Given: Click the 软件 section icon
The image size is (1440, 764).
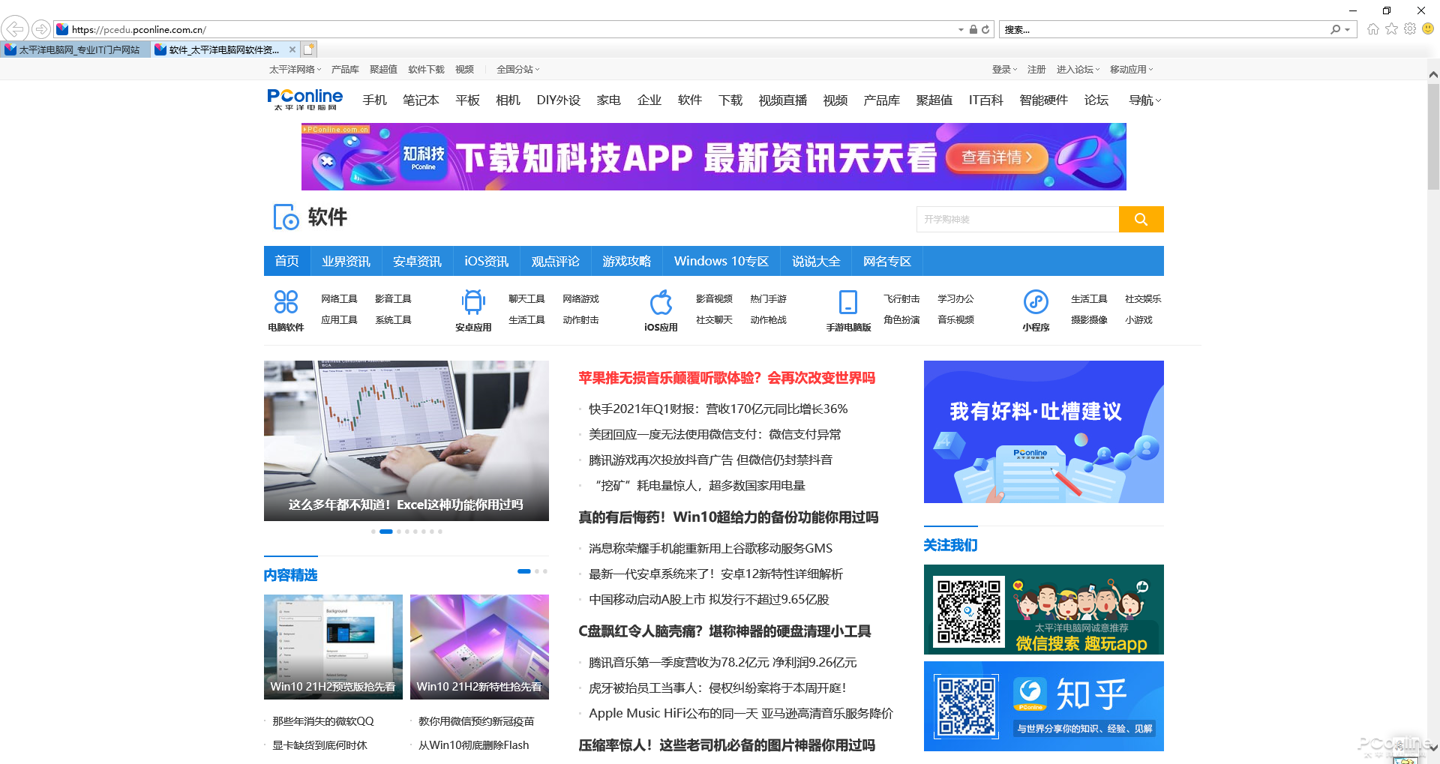Looking at the screenshot, I should pos(286,217).
